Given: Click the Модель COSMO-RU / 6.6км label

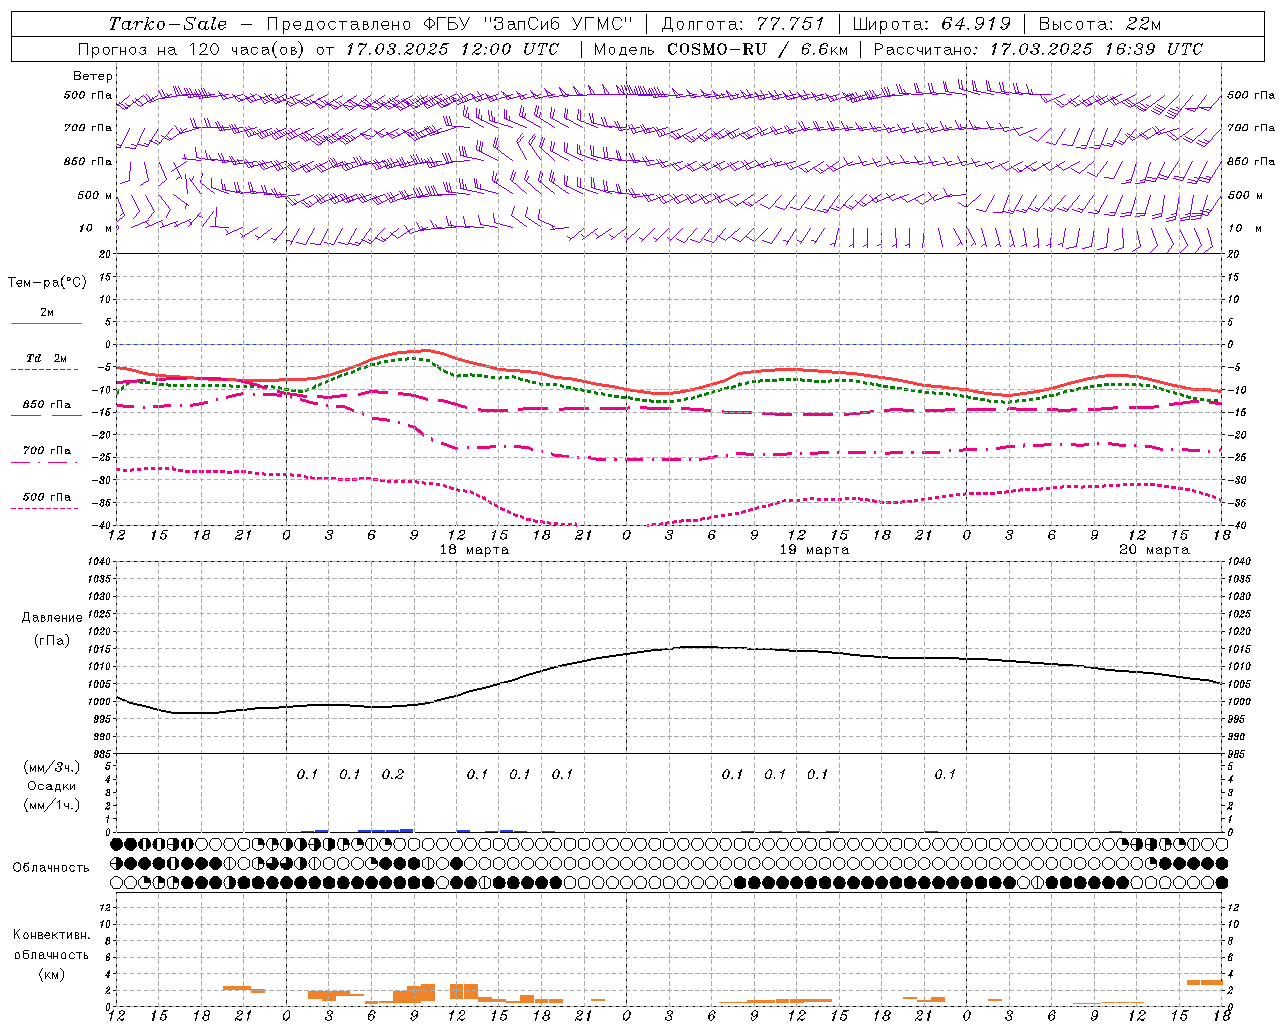Looking at the screenshot, I should tap(720, 49).
